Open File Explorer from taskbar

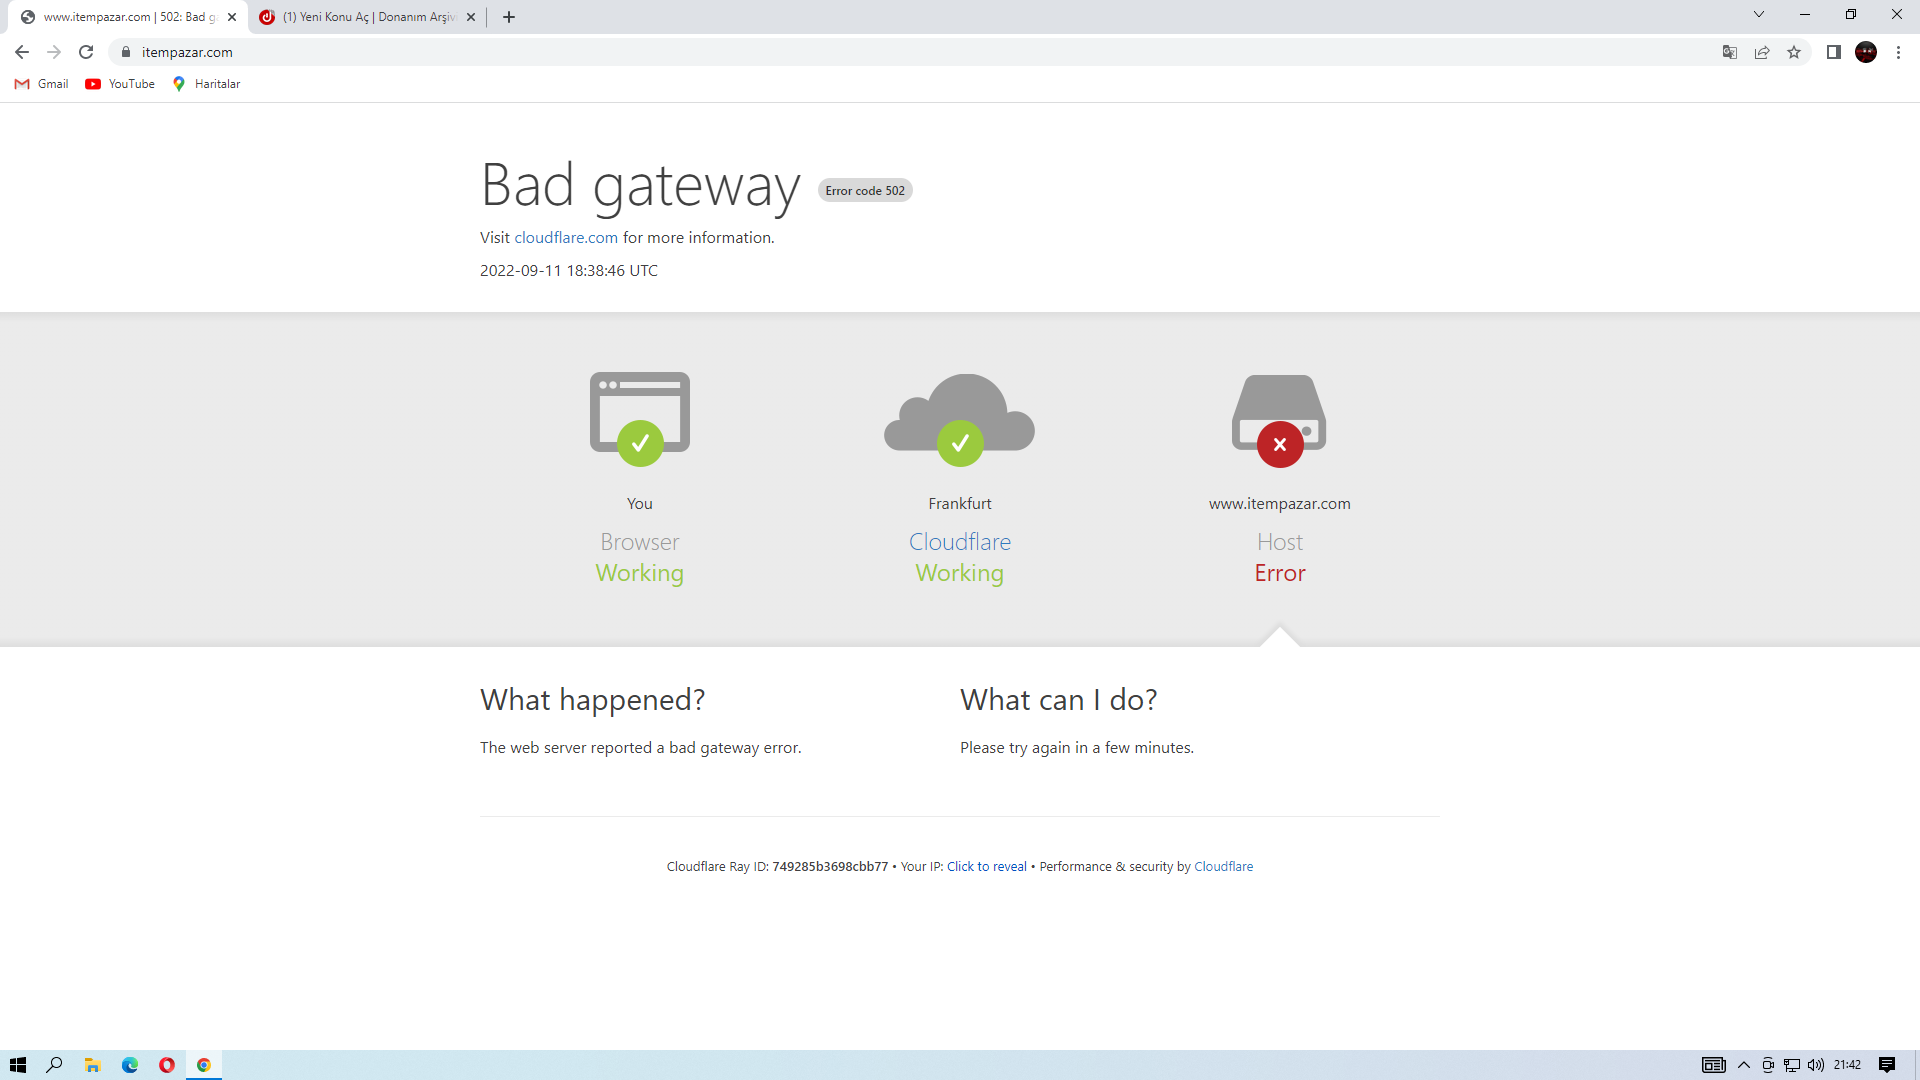[x=92, y=1065]
